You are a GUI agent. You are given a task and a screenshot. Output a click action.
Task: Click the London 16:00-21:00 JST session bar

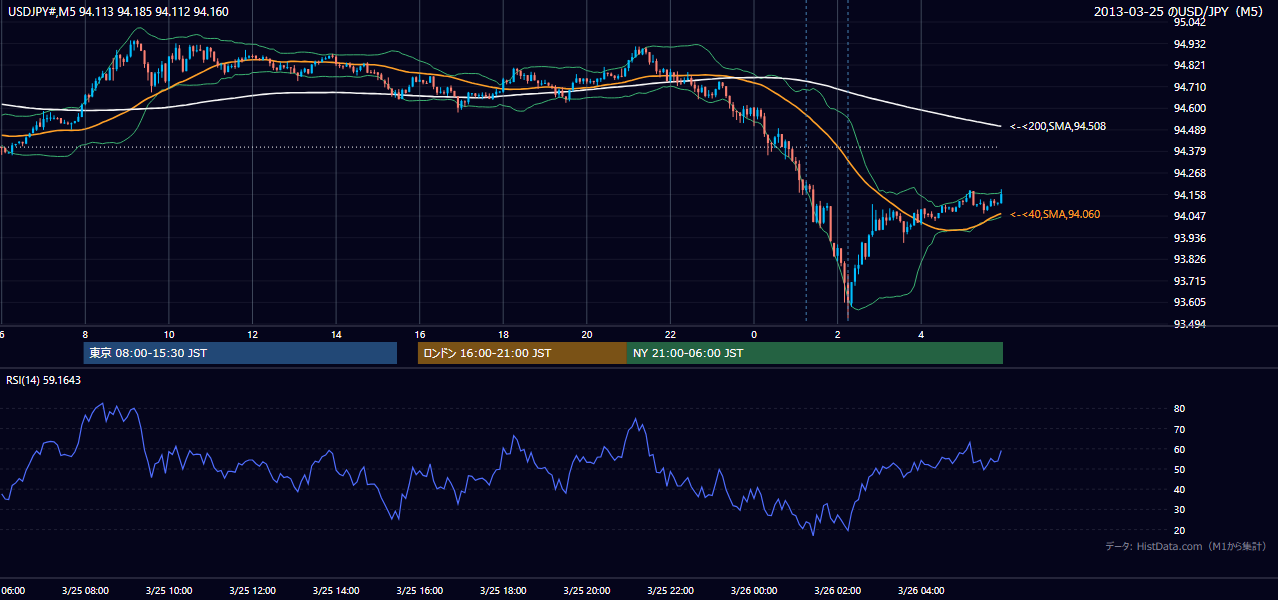click(522, 353)
